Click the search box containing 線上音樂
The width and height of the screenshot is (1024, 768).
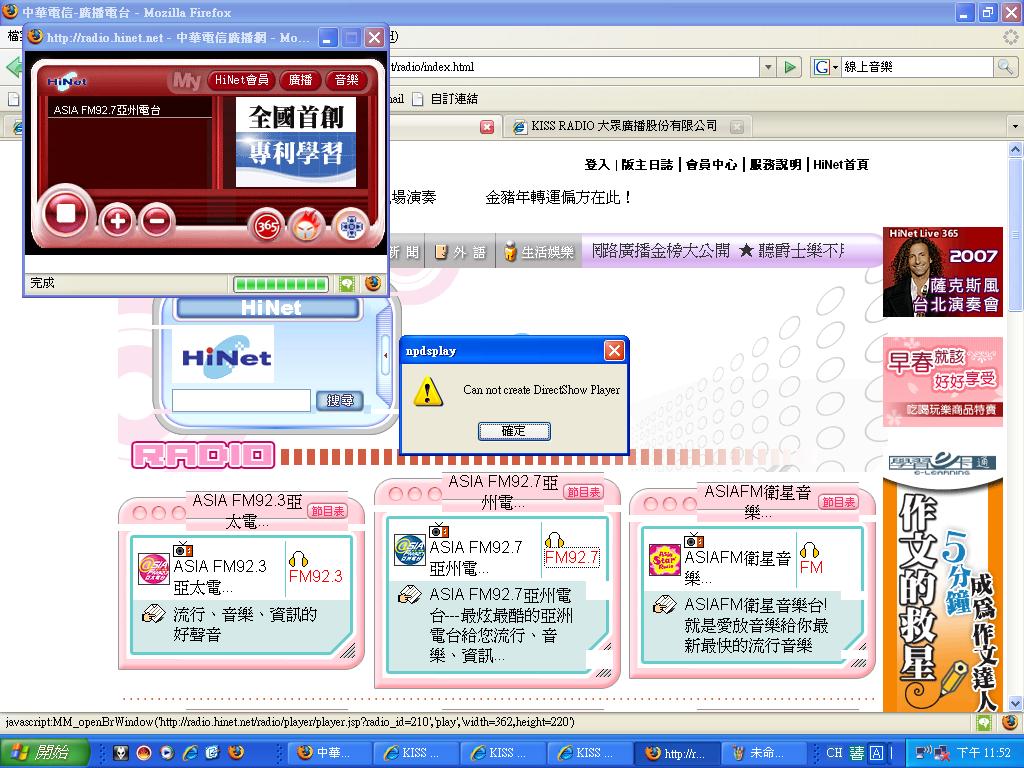(x=916, y=67)
